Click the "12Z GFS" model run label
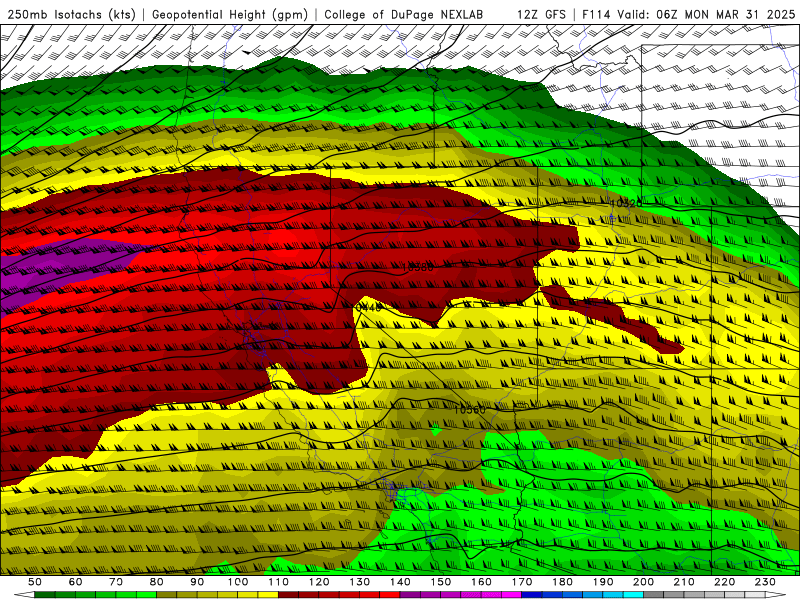The height and width of the screenshot is (600, 800). click(x=541, y=14)
